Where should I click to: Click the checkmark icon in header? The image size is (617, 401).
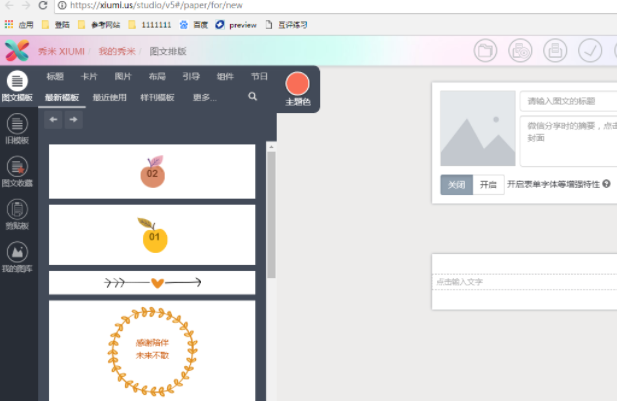tap(590, 50)
